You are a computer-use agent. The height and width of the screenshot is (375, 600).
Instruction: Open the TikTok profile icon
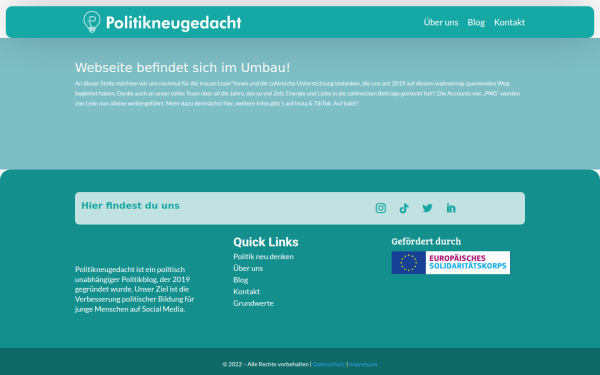(404, 208)
